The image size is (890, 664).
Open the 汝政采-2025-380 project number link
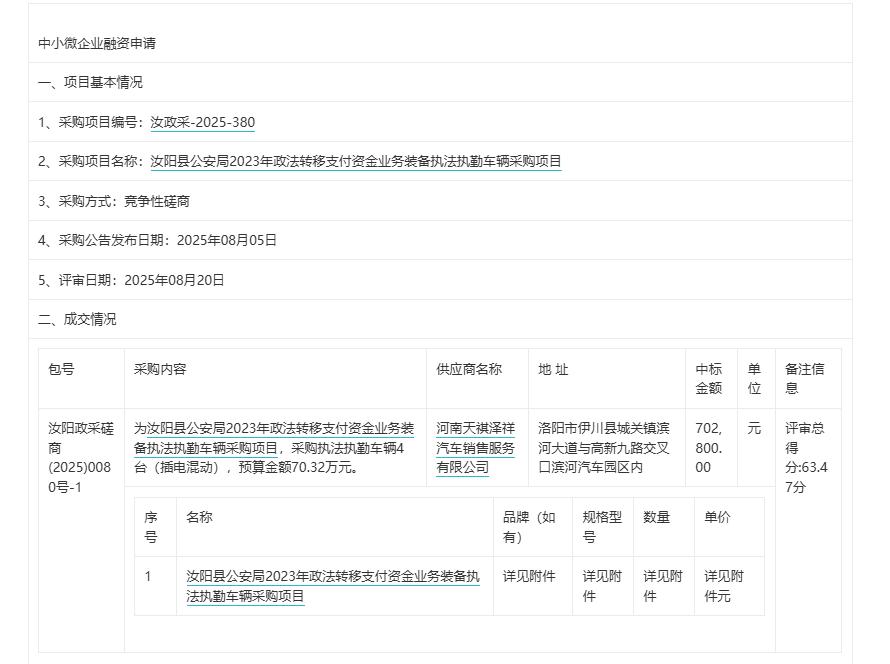203,122
